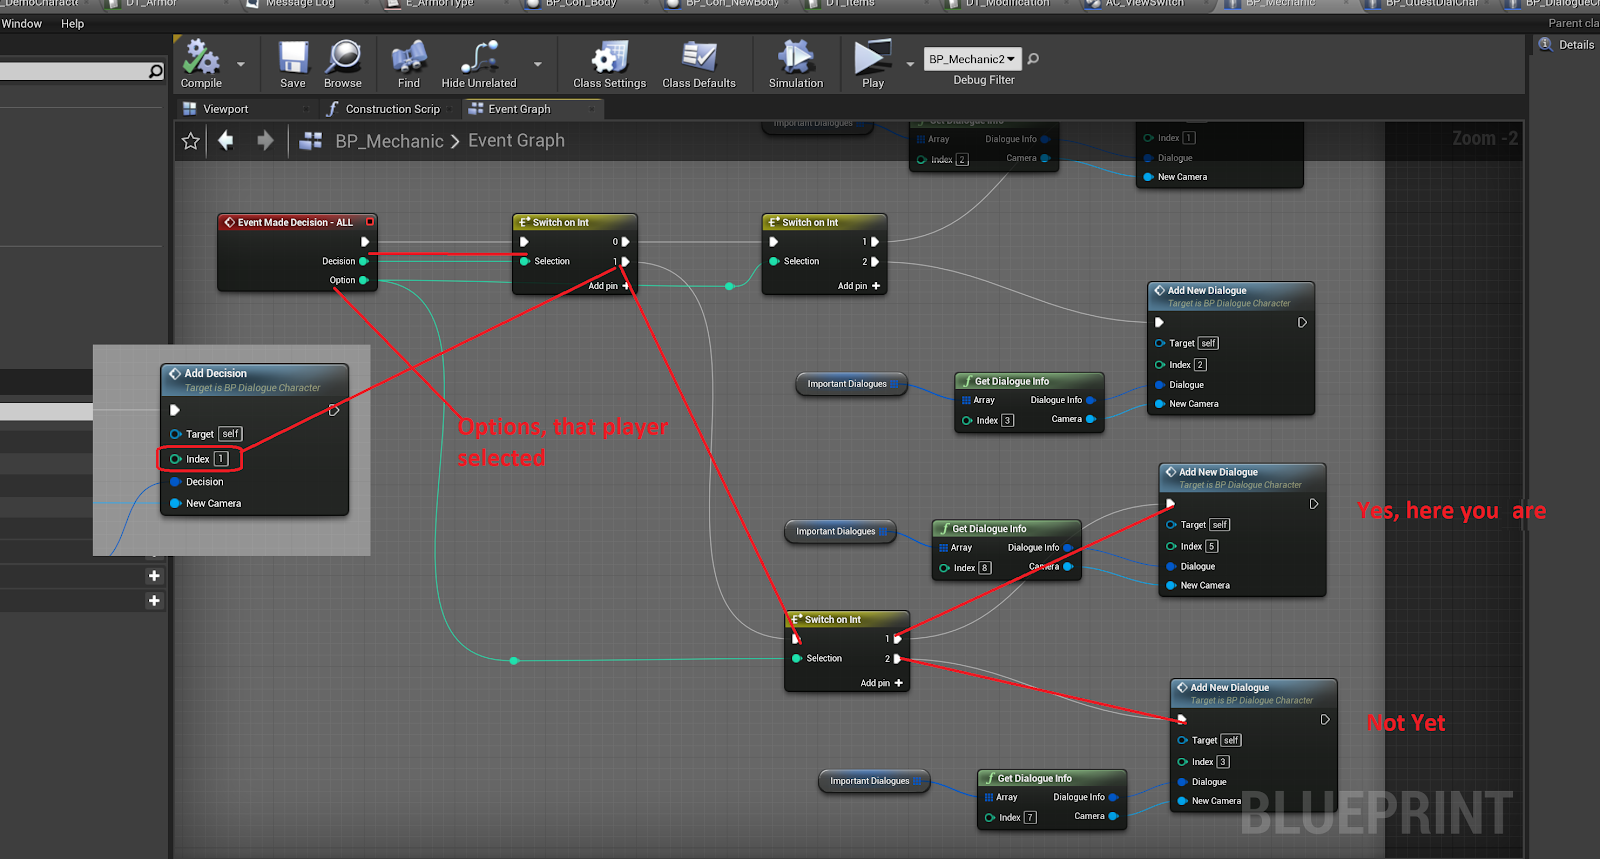The image size is (1600, 859).
Task: Toggle the favorite star for this graph
Action: (191, 141)
